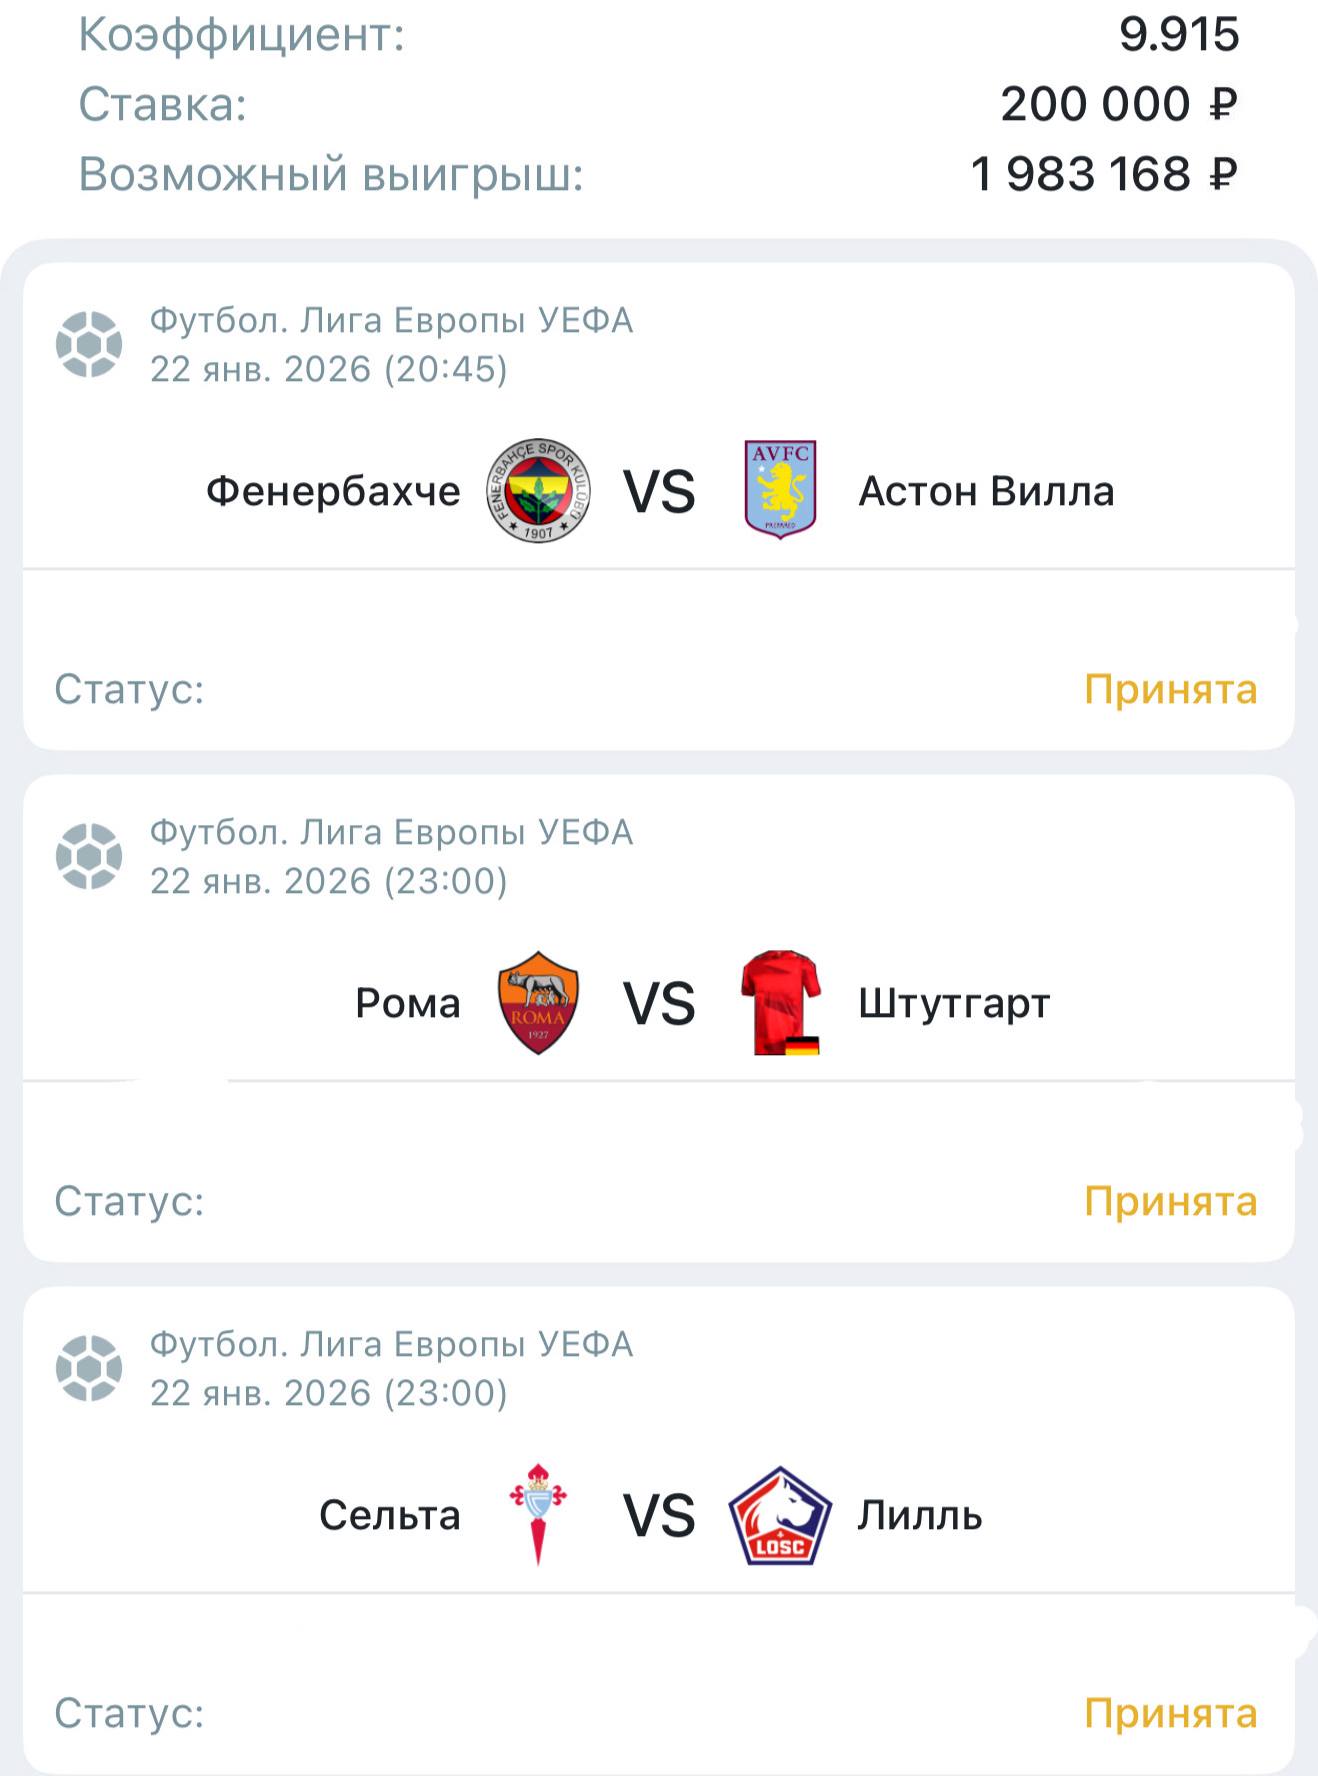The width and height of the screenshot is (1318, 1776).
Task: Tap the possible winnings 1 983 168 ₽
Action: click(x=1104, y=174)
